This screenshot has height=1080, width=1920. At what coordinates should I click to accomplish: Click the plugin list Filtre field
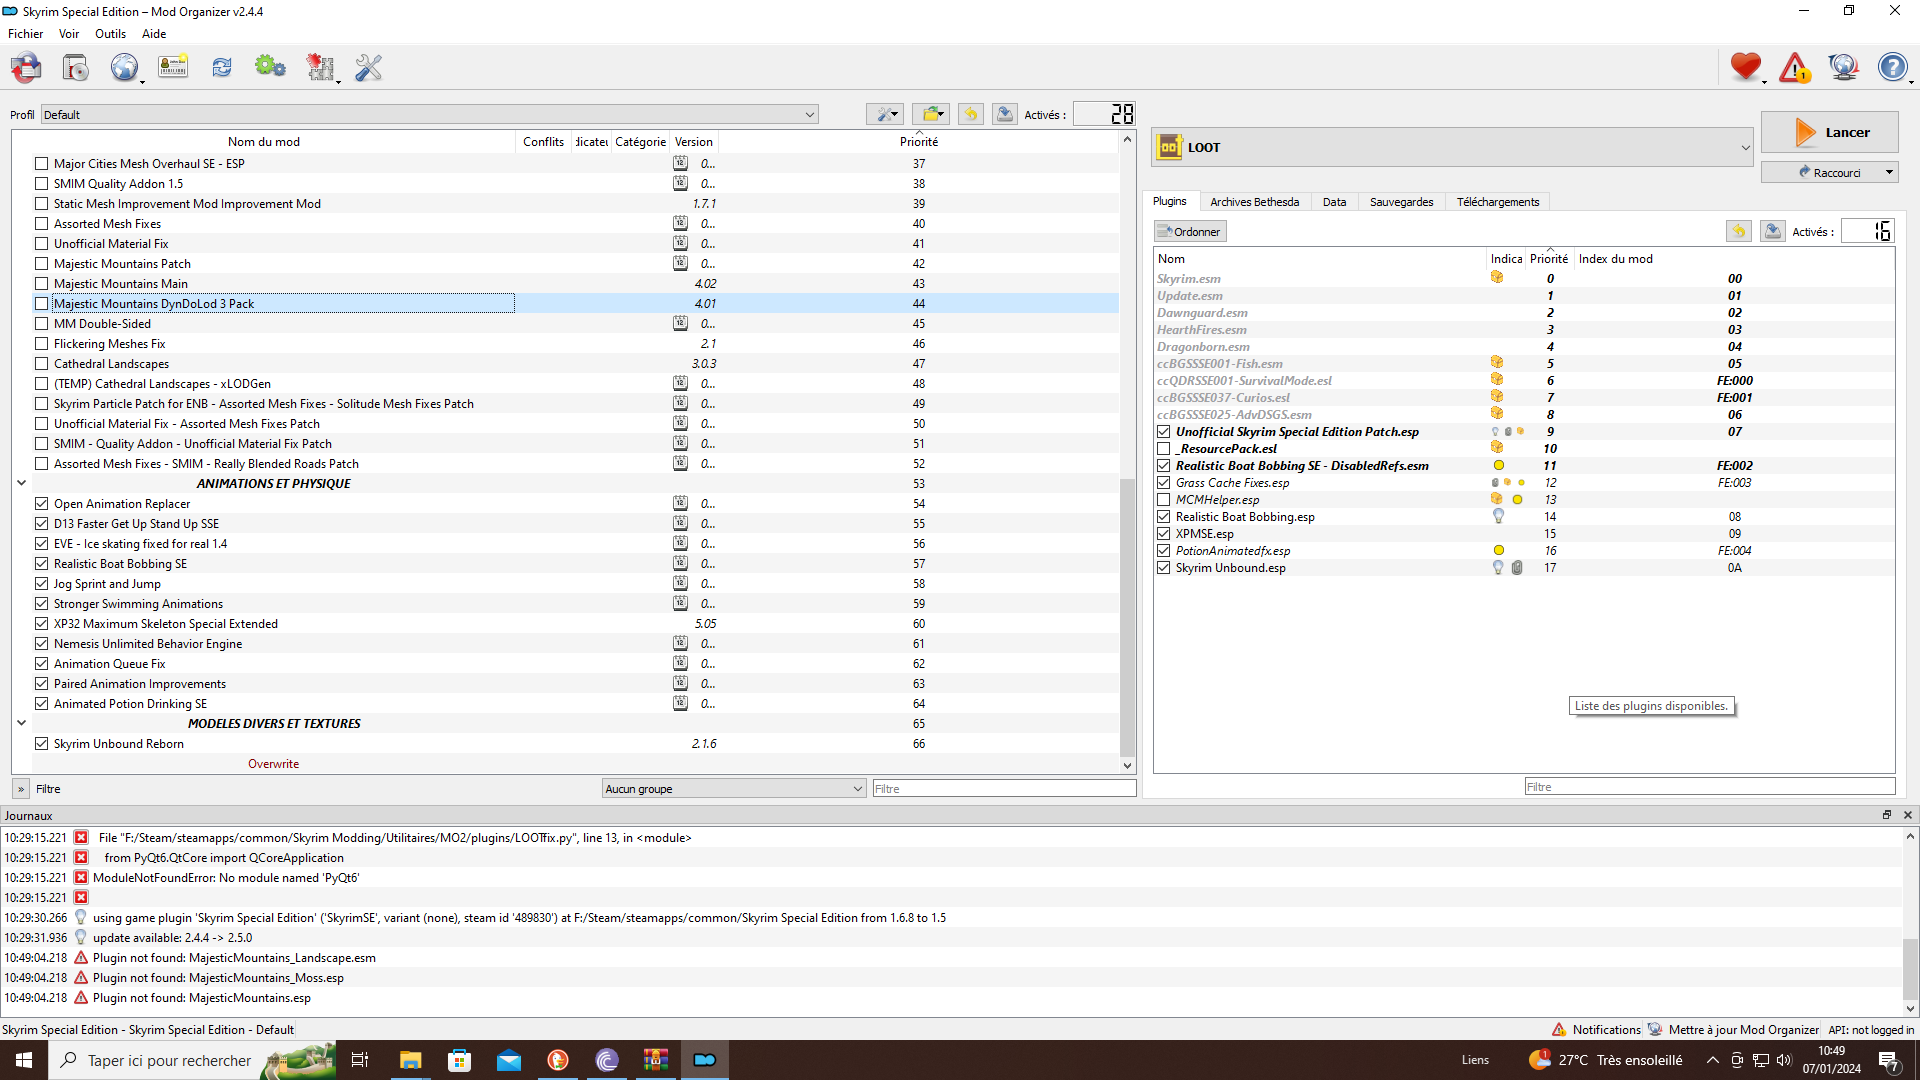(1709, 787)
